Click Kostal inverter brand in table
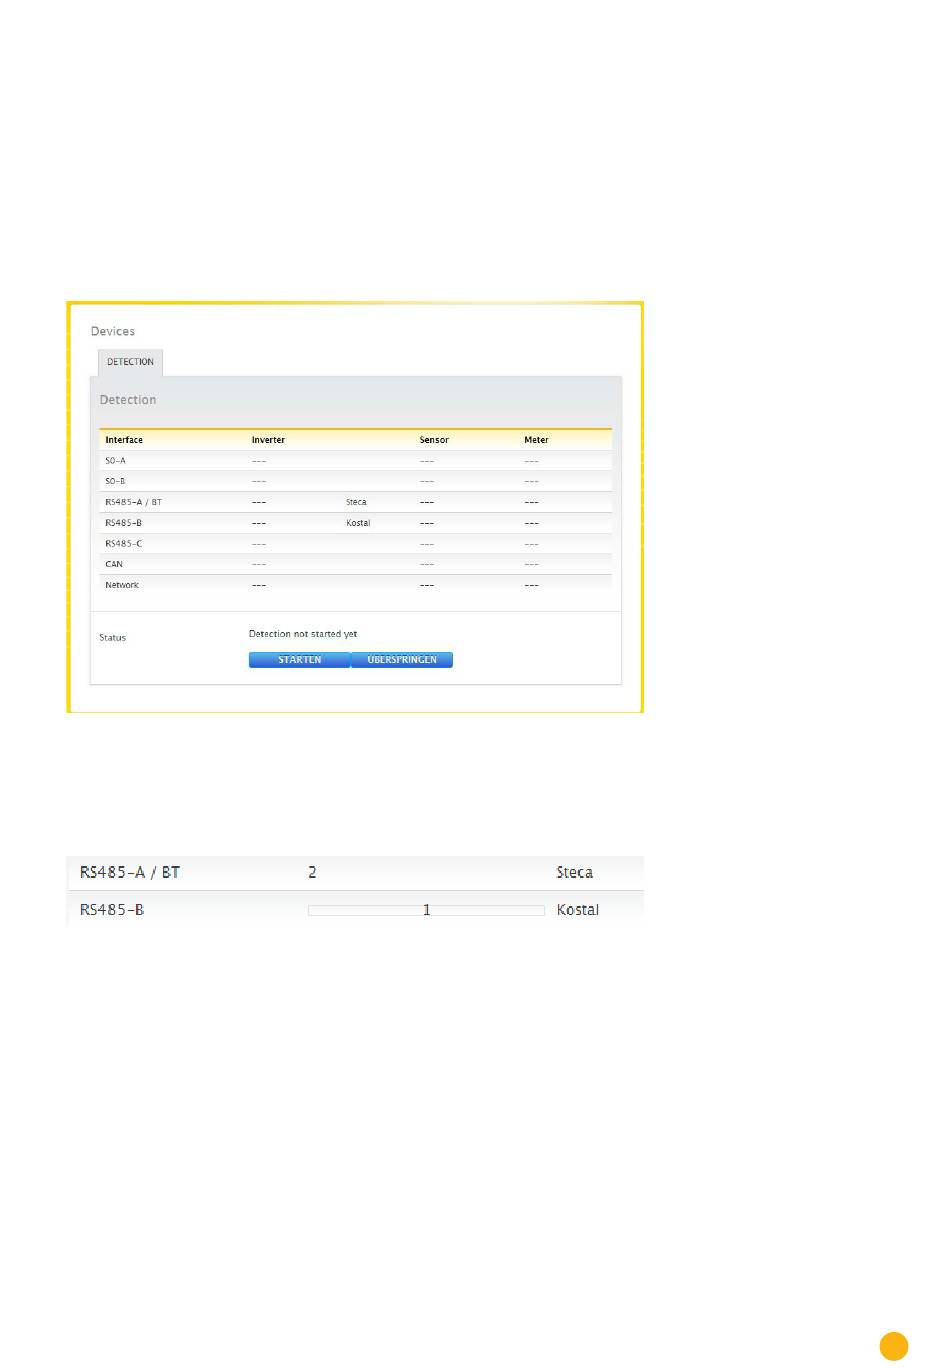The width and height of the screenshot is (950, 1369). pyautogui.click(x=358, y=523)
